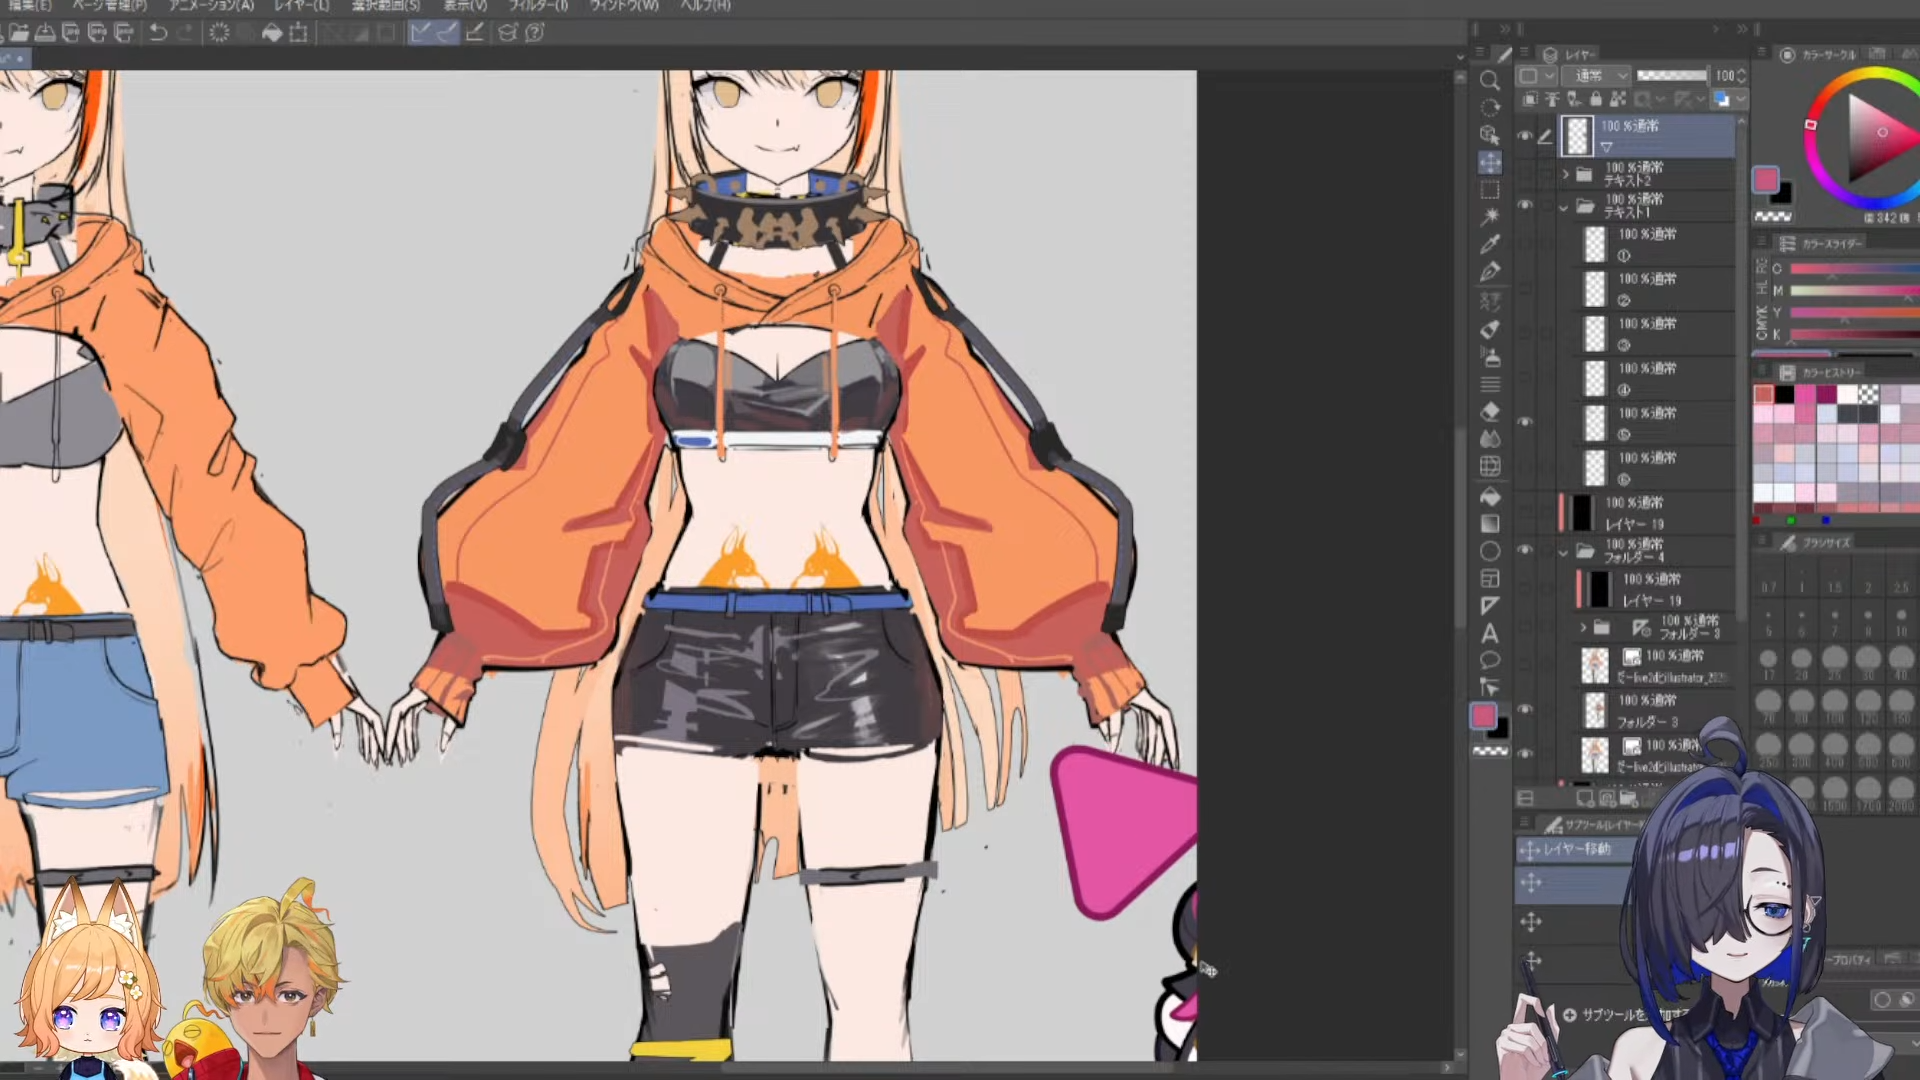Collapse the フォルダー 4 layer folder
Screen dimensions: 1920x1080
pos(1564,552)
